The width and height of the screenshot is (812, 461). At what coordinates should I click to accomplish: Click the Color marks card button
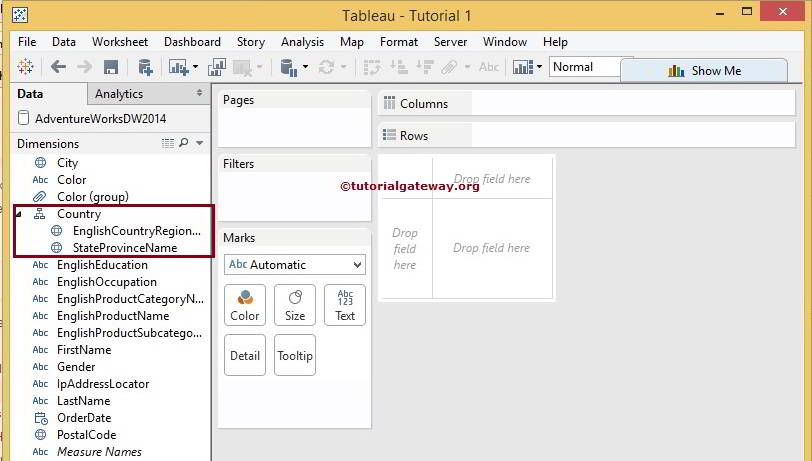(245, 305)
